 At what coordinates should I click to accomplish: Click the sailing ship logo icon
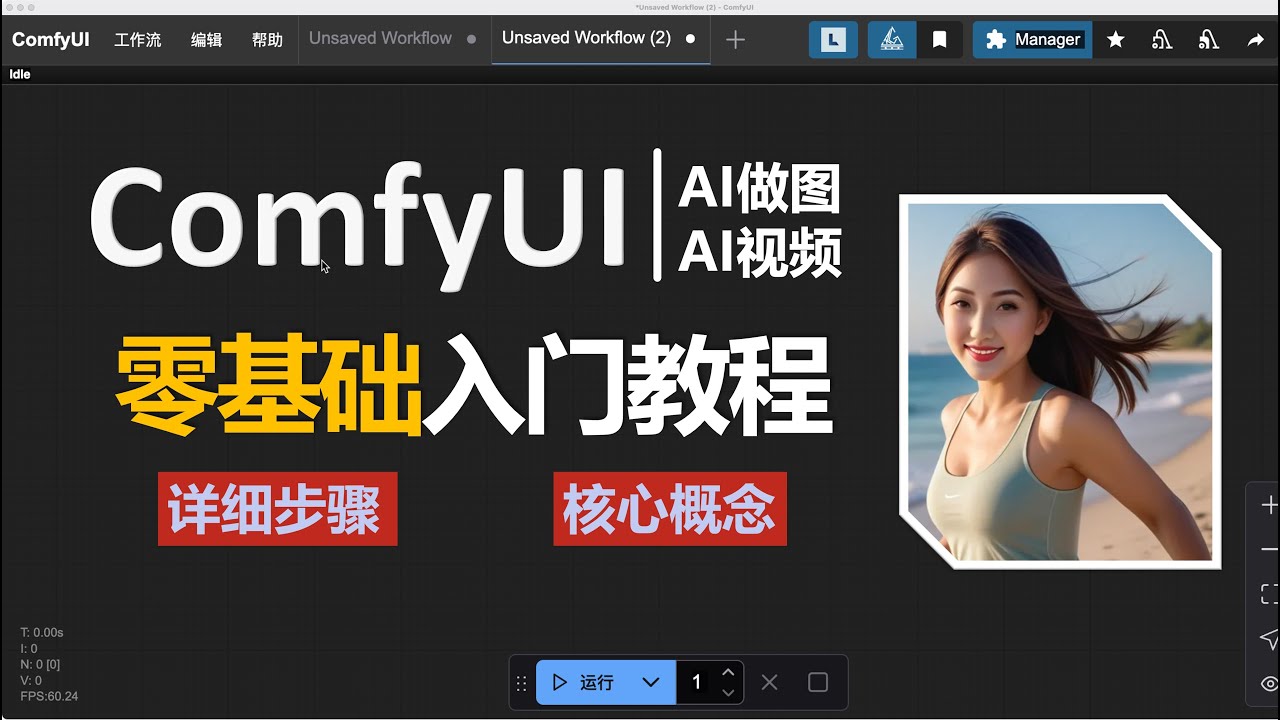click(892, 40)
